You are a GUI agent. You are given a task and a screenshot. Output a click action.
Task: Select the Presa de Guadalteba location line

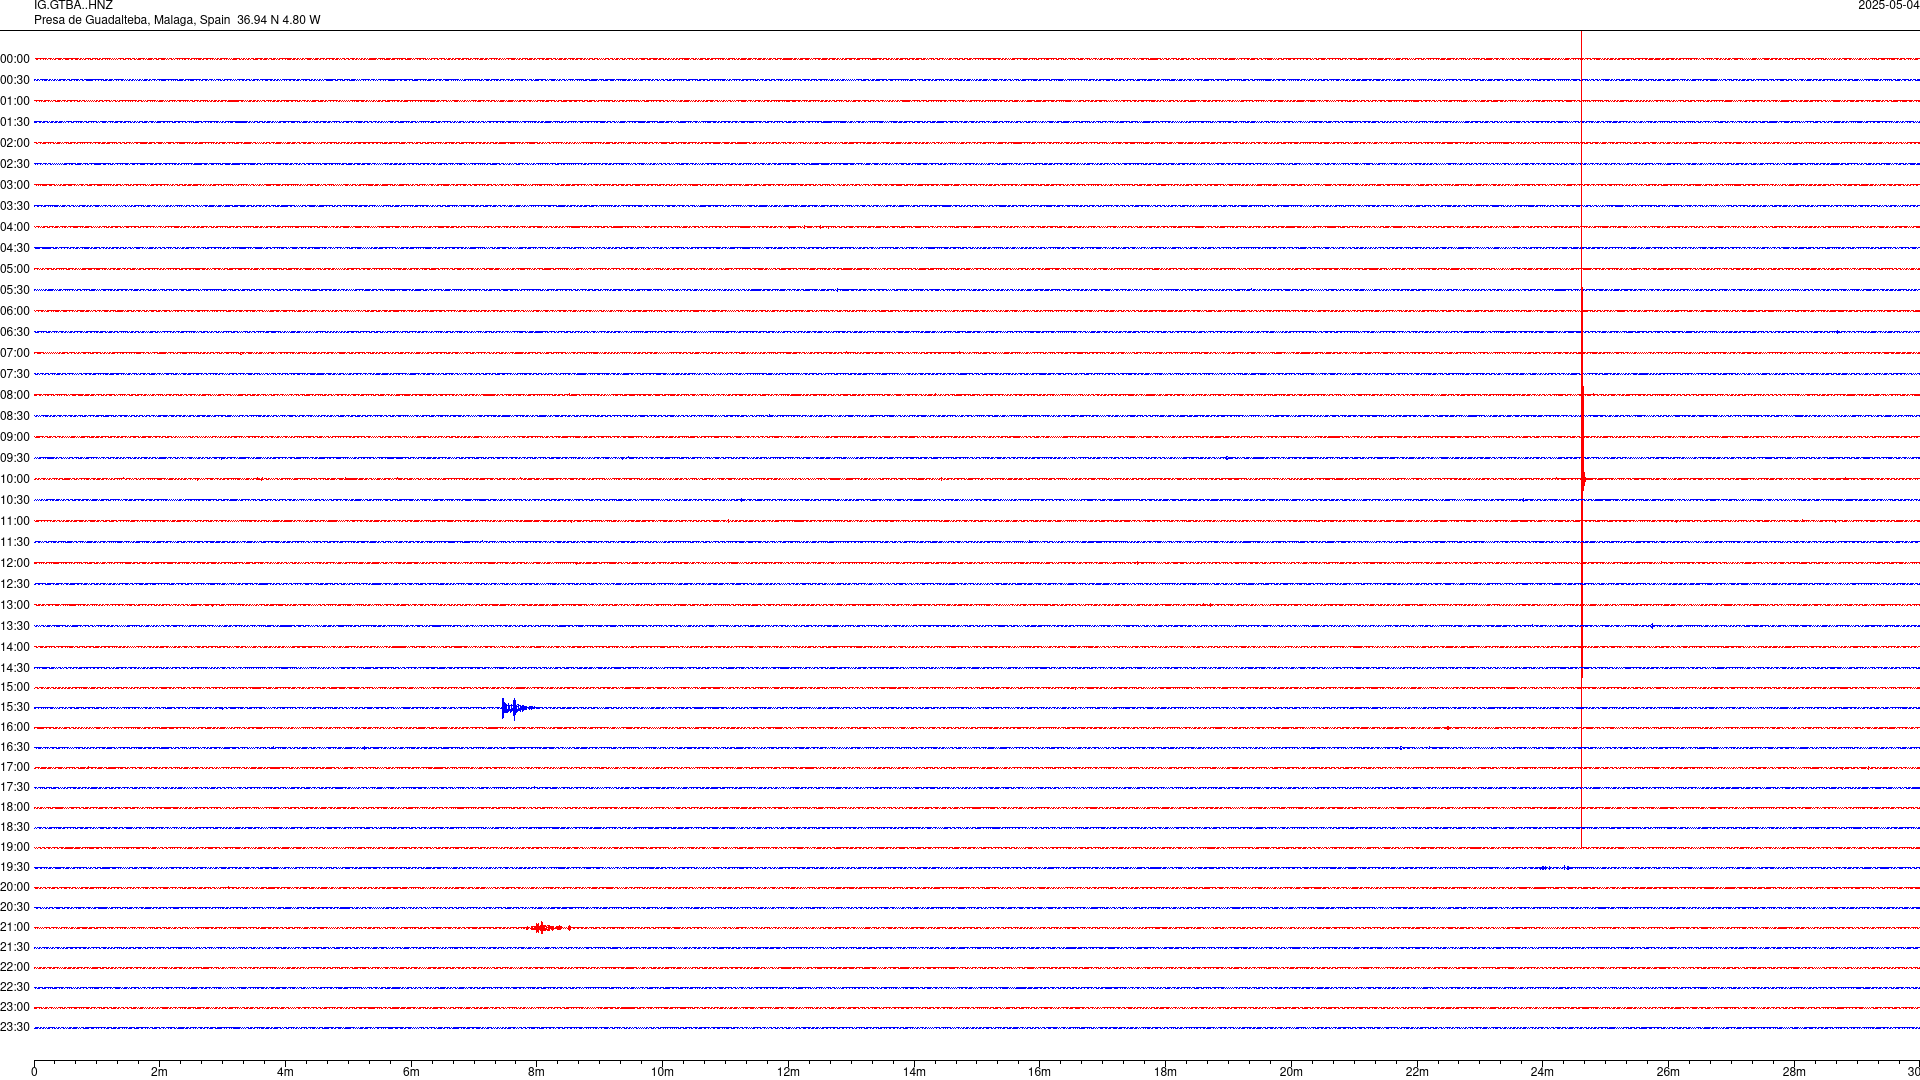177,20
